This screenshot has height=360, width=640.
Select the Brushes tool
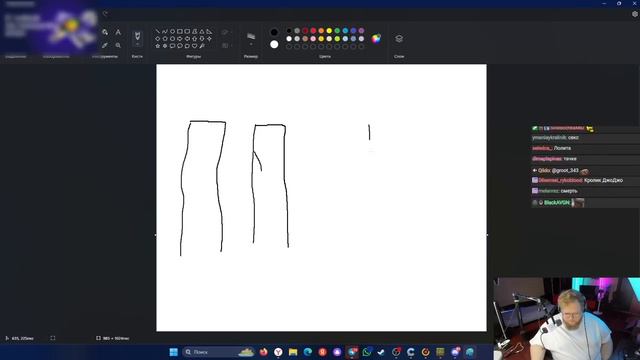point(138,36)
